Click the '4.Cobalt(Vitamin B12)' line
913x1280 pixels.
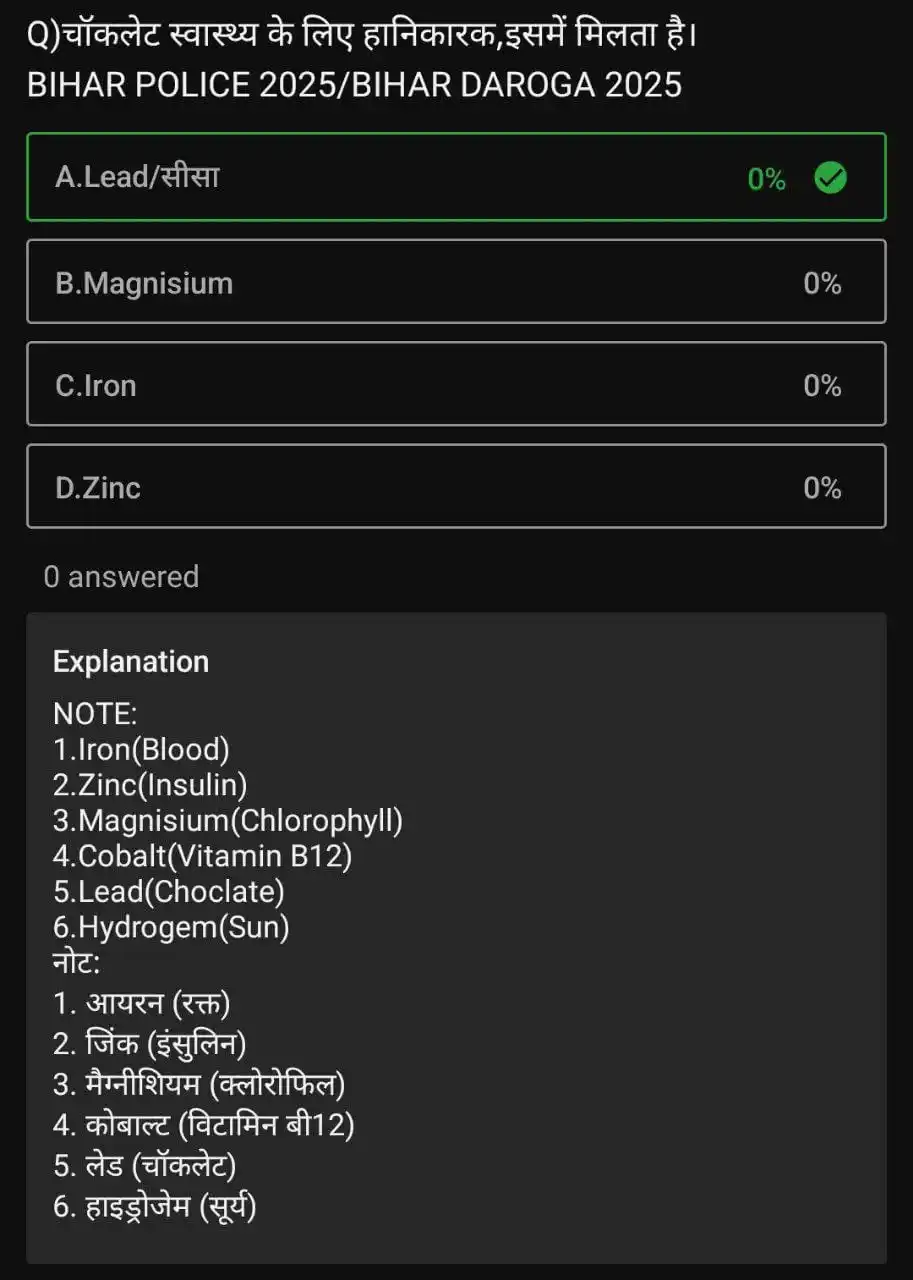[202, 856]
